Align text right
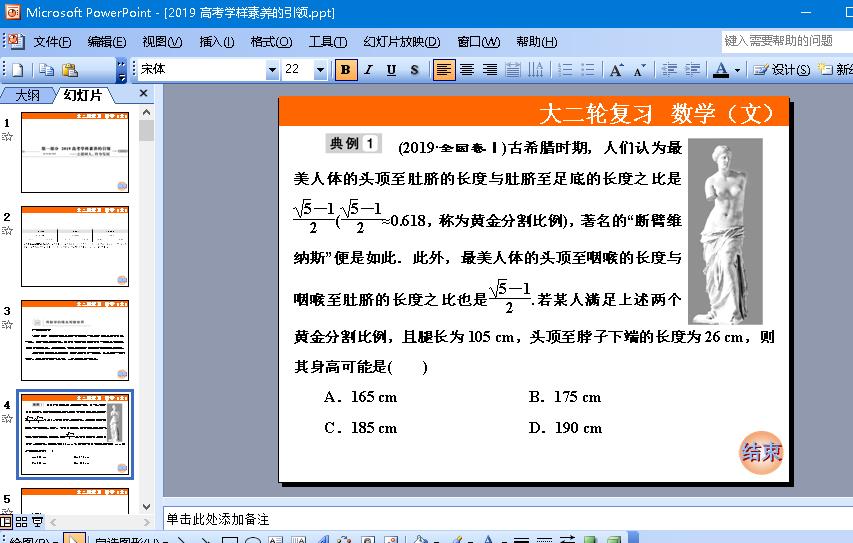The height and width of the screenshot is (543, 853). click(x=490, y=70)
